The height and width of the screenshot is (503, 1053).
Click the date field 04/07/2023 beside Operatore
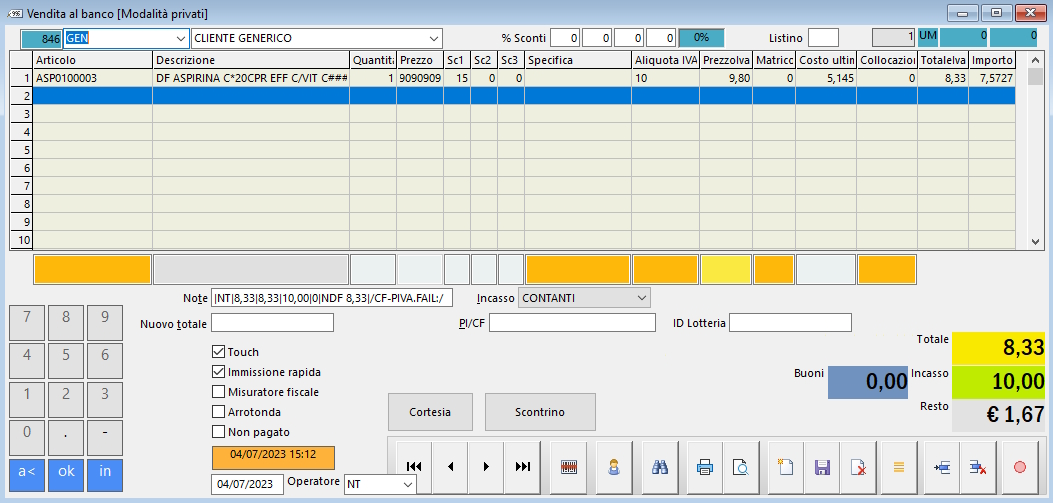coord(247,484)
